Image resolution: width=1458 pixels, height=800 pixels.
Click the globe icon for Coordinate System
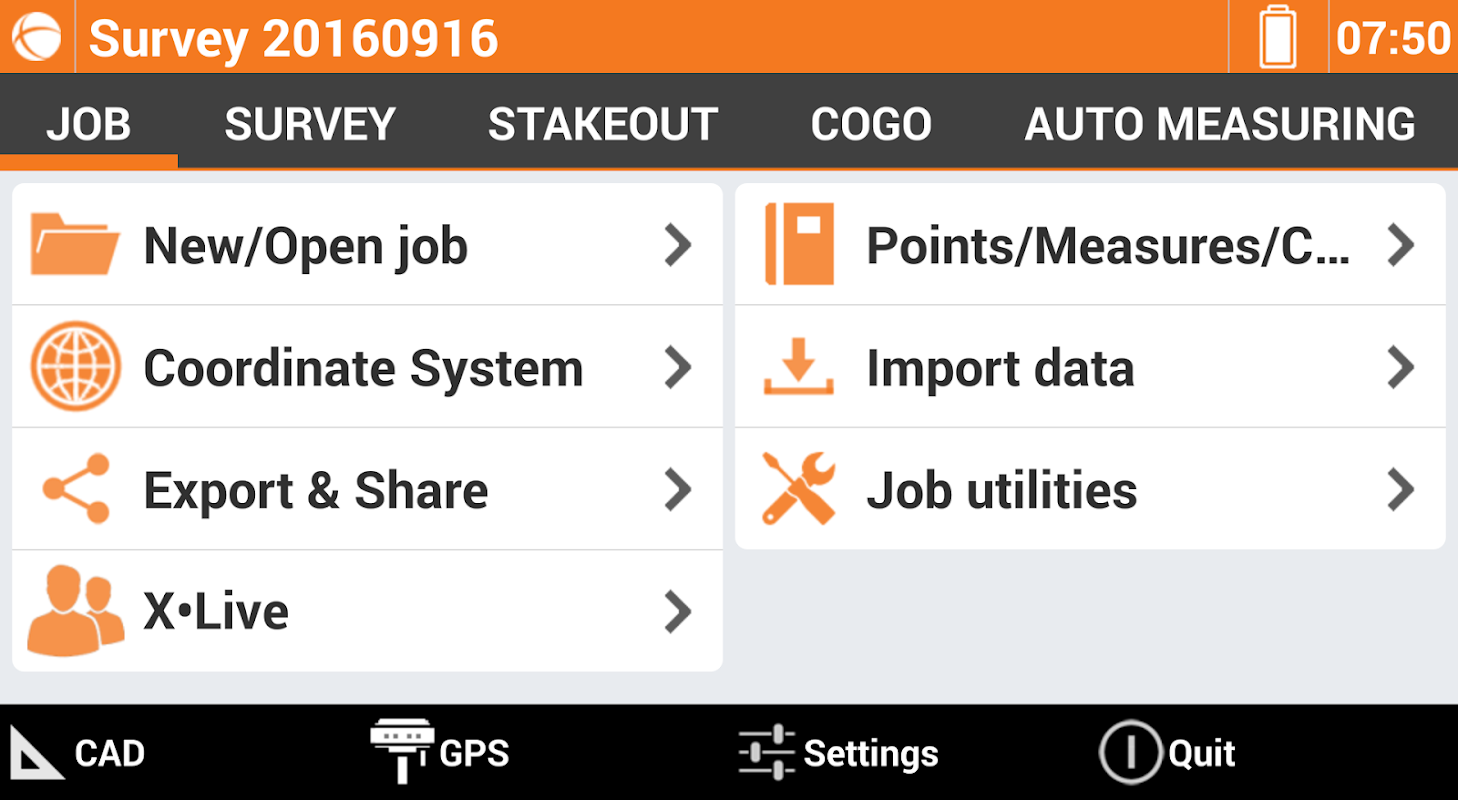coord(75,367)
